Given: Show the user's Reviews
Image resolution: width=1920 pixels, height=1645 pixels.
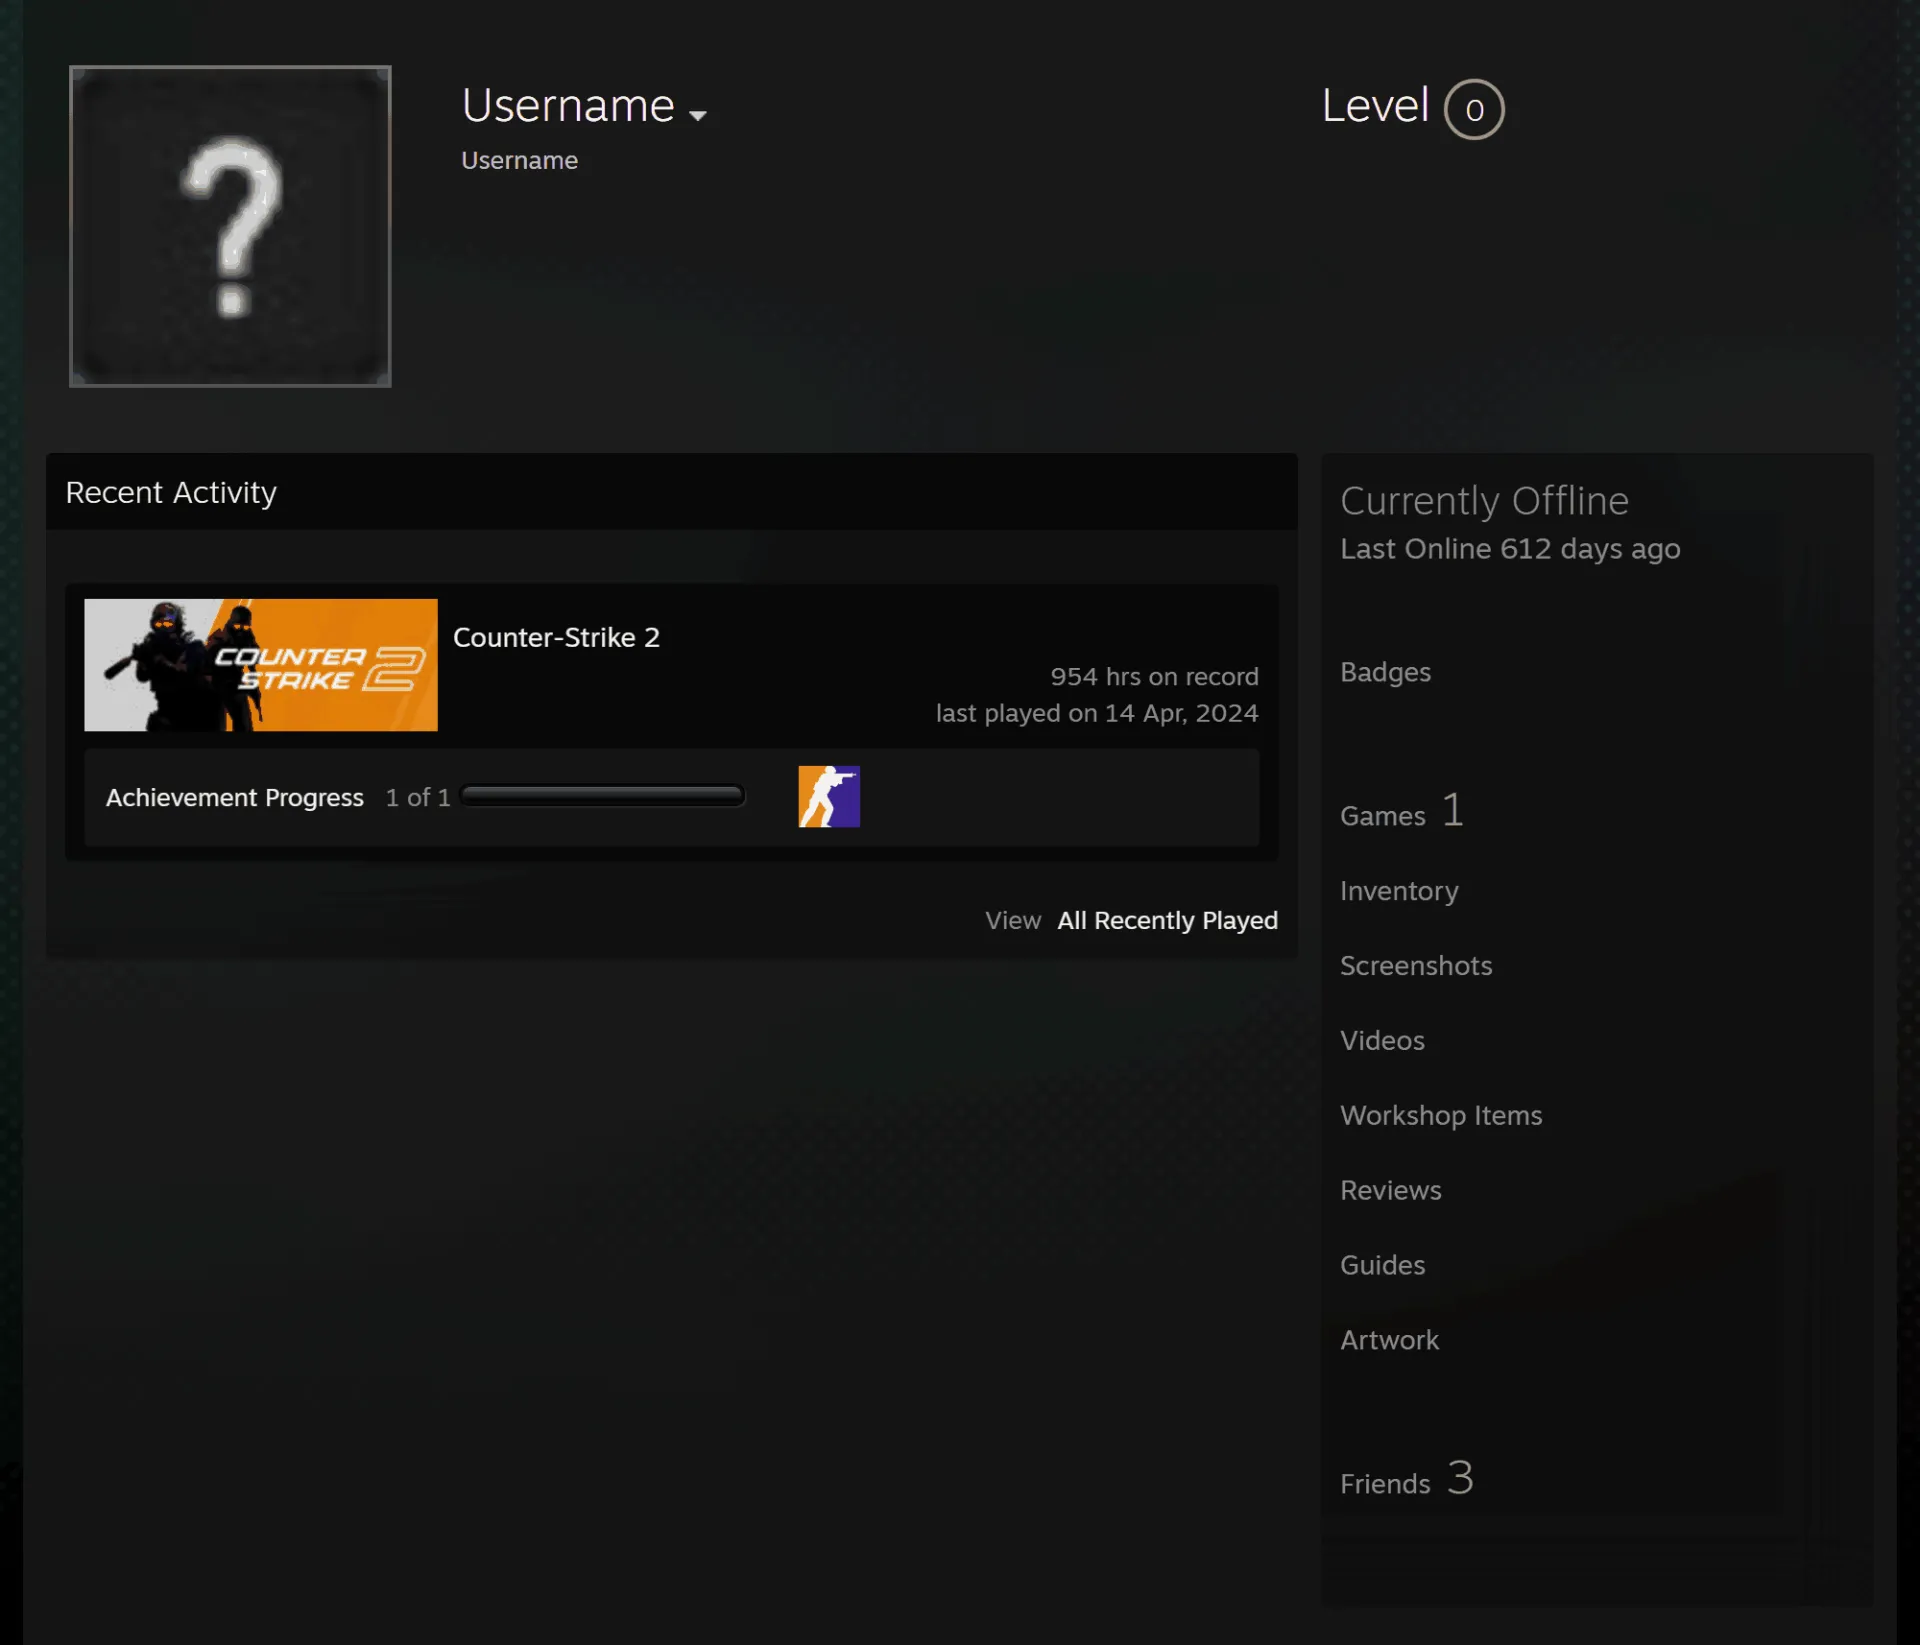Looking at the screenshot, I should pyautogui.click(x=1391, y=1190).
